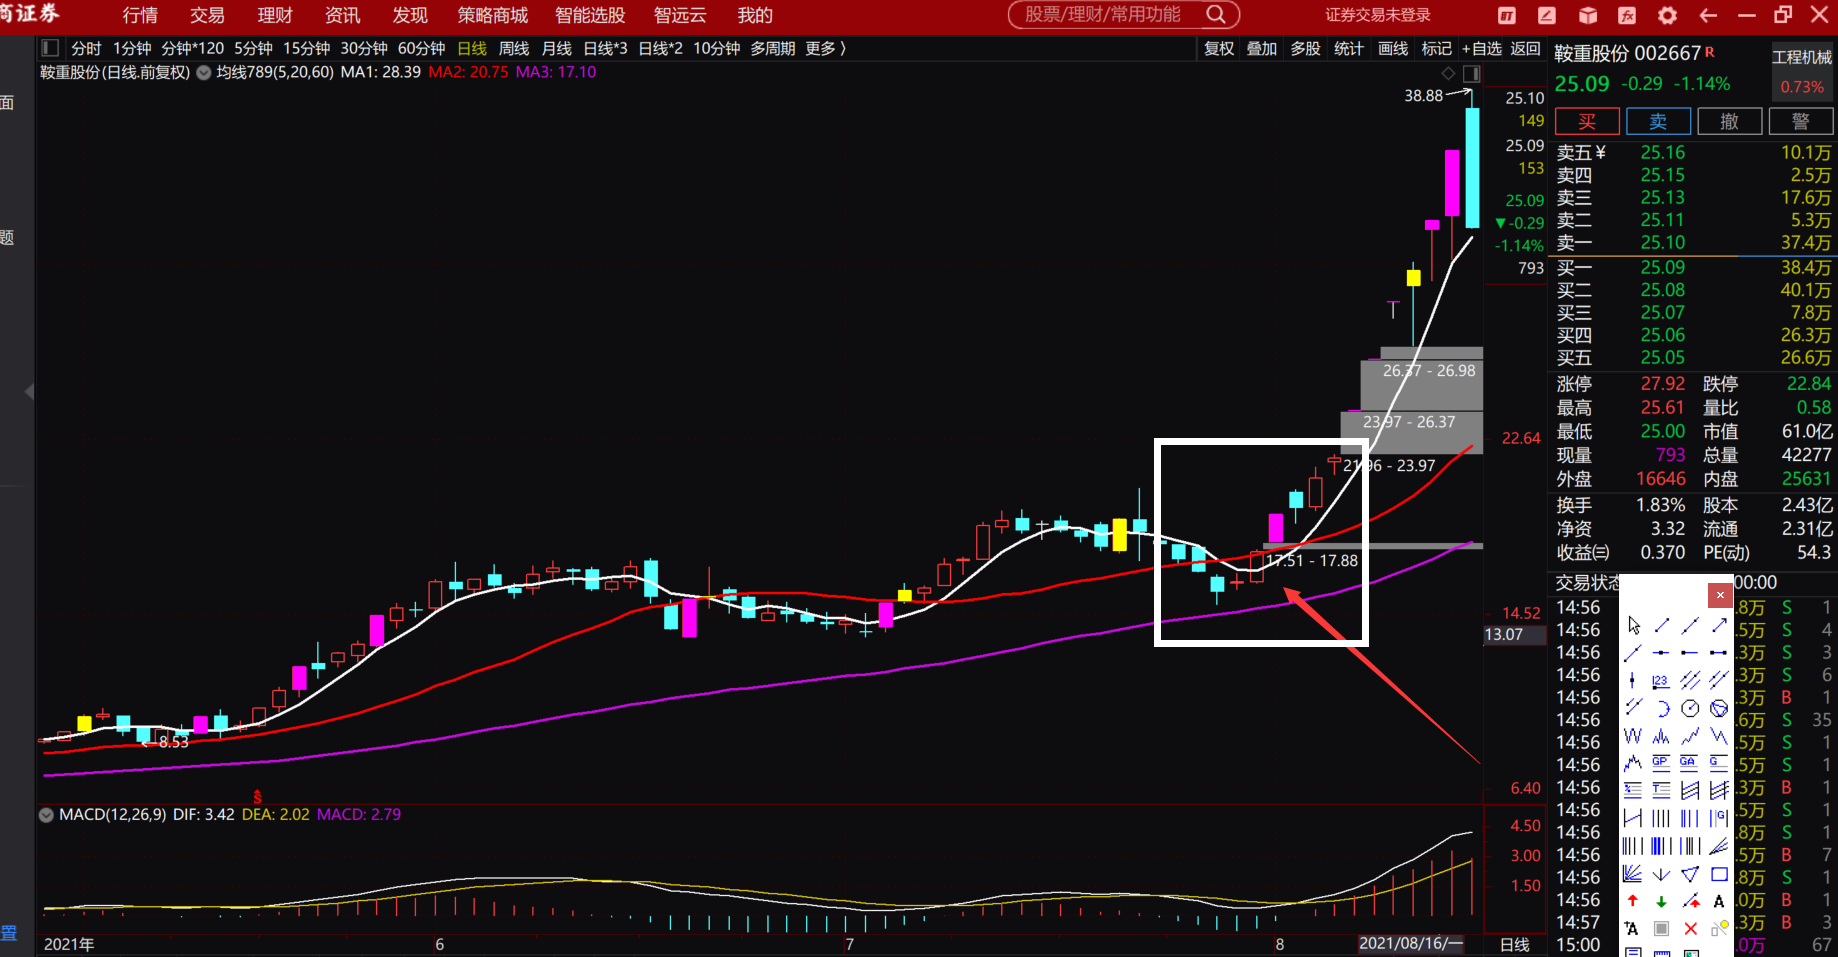Open the 均线 indicator settings dropdown
Image resolution: width=1838 pixels, height=957 pixels.
point(204,72)
